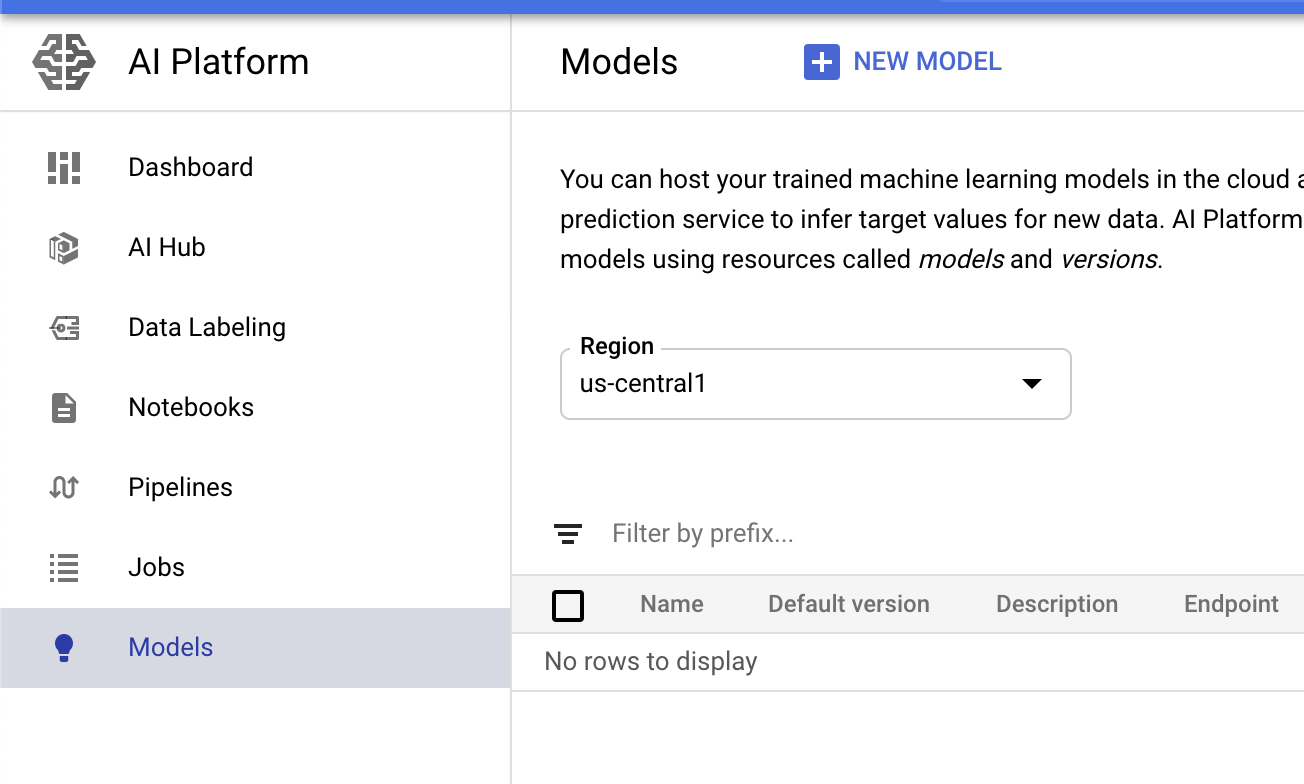Expand the Region dropdown arrow

click(x=1031, y=384)
